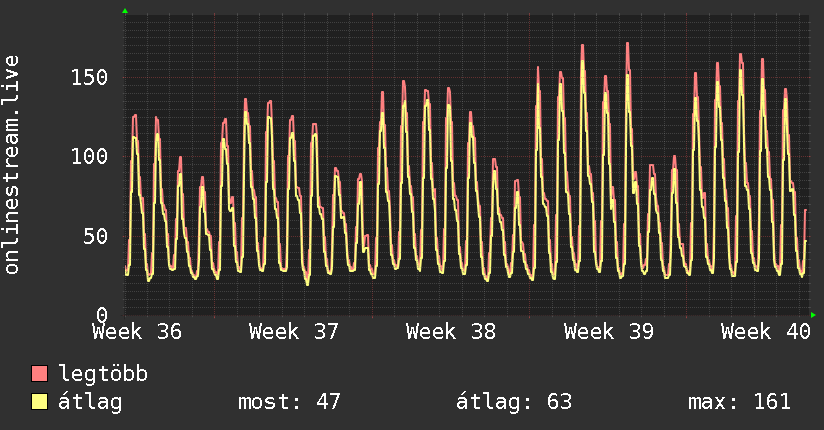Viewport: 824px width, 430px height.
Task: Click the 'átlag: 63' statistic
Action: click(x=513, y=402)
